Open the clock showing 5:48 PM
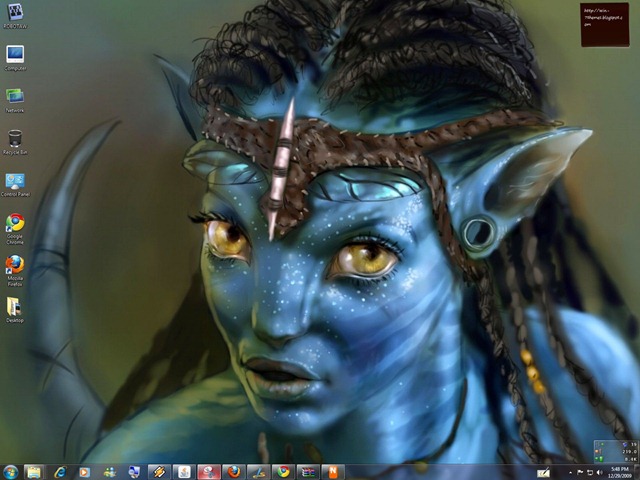 (x=620, y=473)
